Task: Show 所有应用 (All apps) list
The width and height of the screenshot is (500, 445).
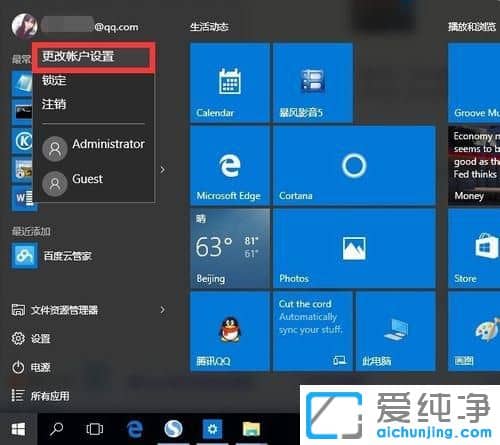Action: tap(41, 396)
